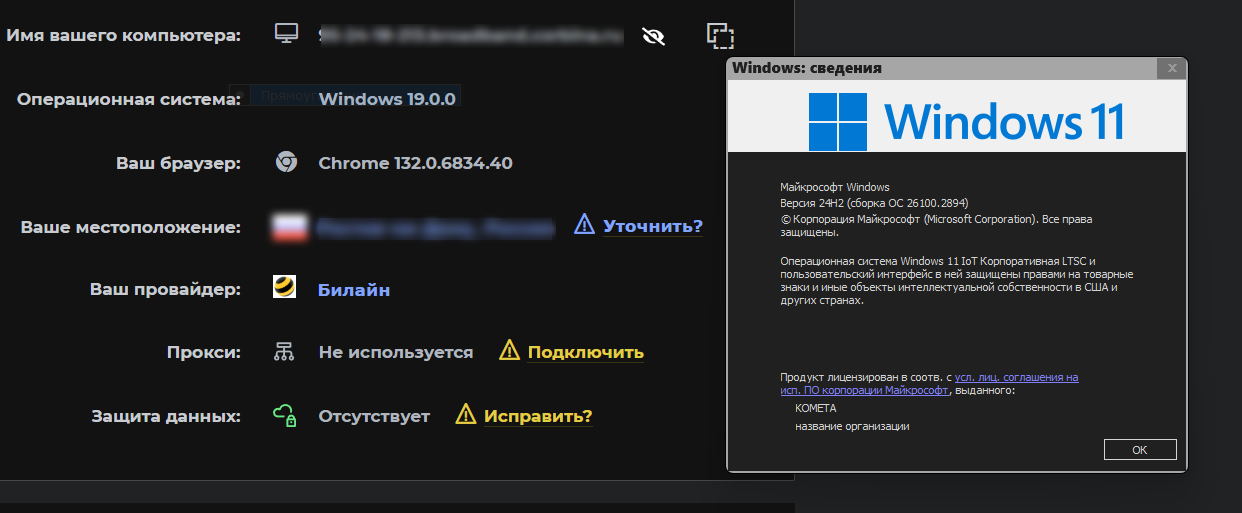Click the Имя вашего компьютера label

(x=124, y=36)
